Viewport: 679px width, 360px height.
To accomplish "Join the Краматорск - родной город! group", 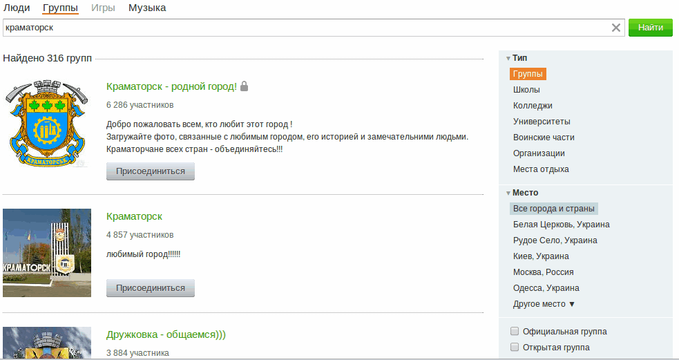I will pyautogui.click(x=150, y=171).
